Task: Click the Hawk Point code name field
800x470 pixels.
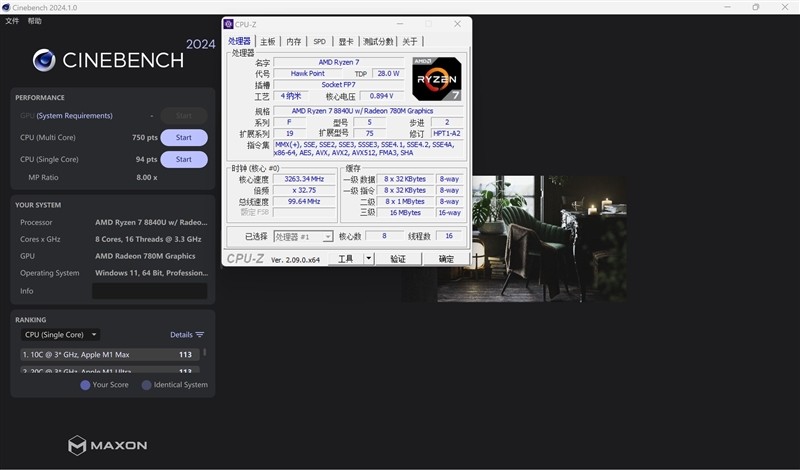Action: point(307,73)
